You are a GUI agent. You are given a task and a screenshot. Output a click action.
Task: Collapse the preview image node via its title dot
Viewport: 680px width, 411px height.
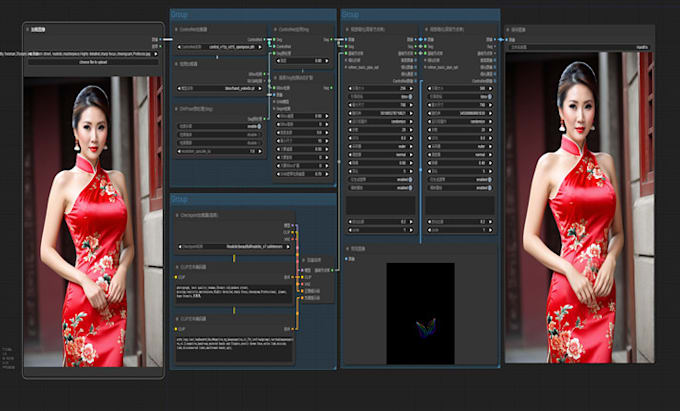tap(349, 248)
